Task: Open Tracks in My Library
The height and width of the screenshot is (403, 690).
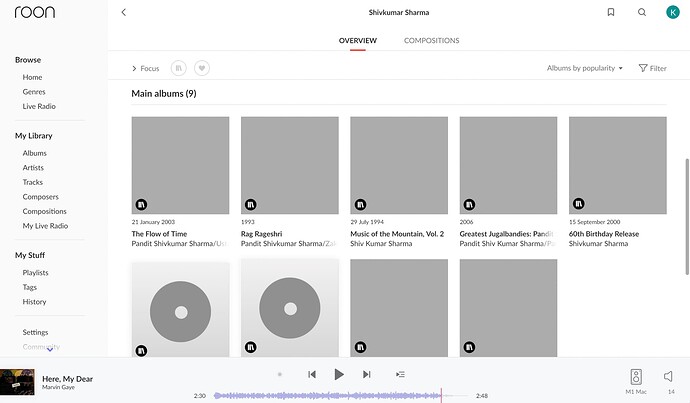Action: click(33, 182)
